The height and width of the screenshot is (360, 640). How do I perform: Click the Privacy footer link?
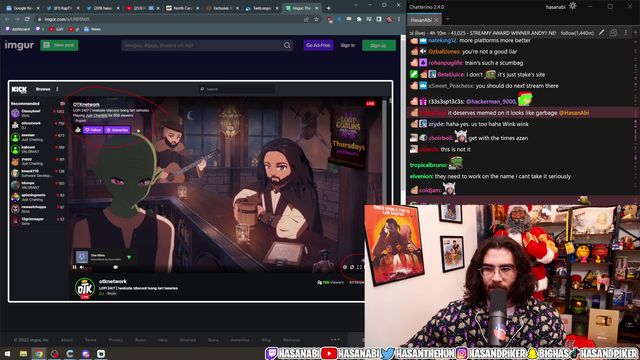coord(116,340)
